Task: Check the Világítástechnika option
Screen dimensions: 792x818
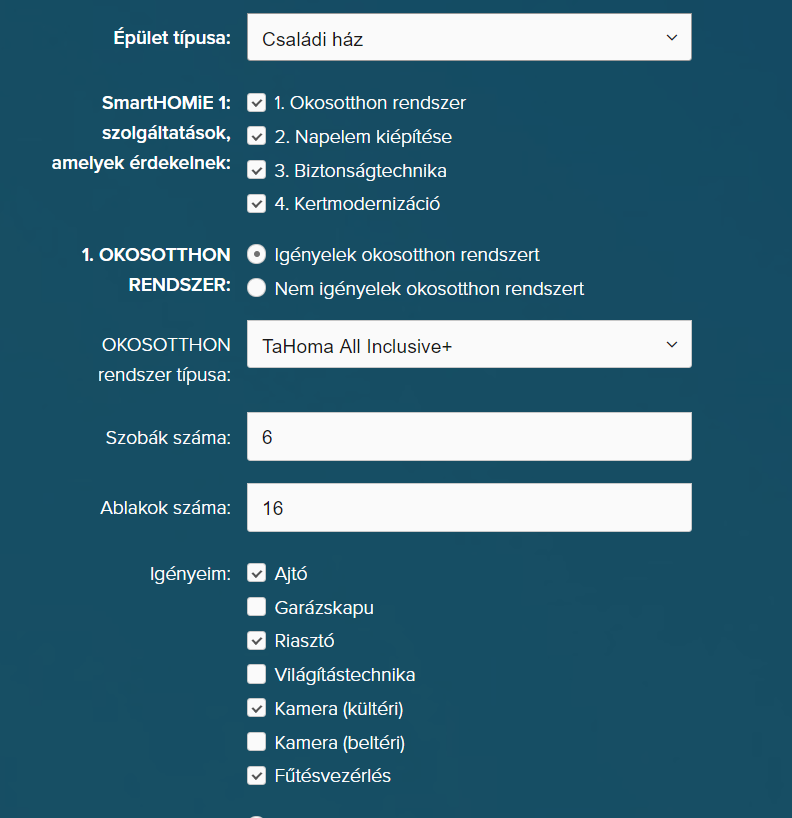Action: 257,674
